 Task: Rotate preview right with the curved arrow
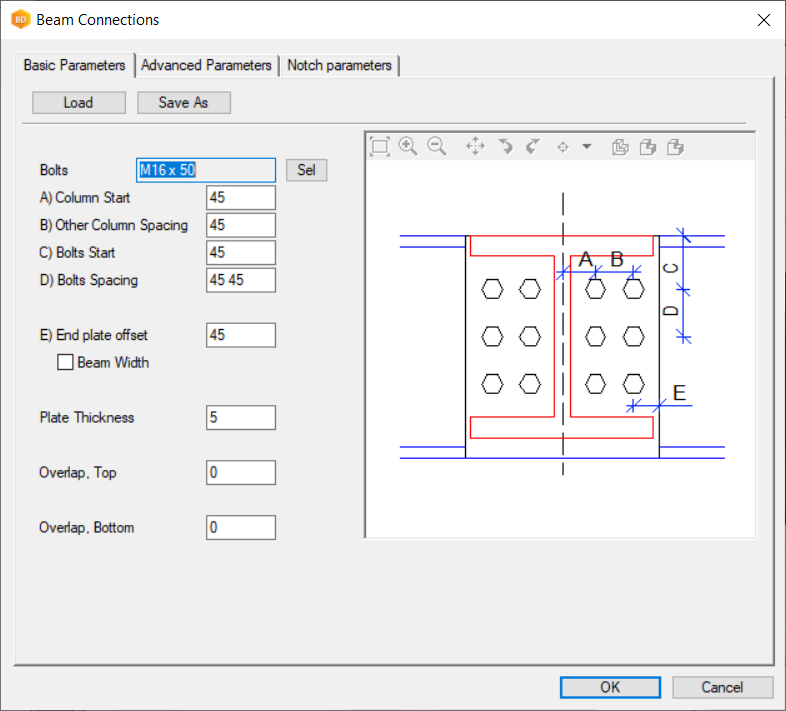533,147
